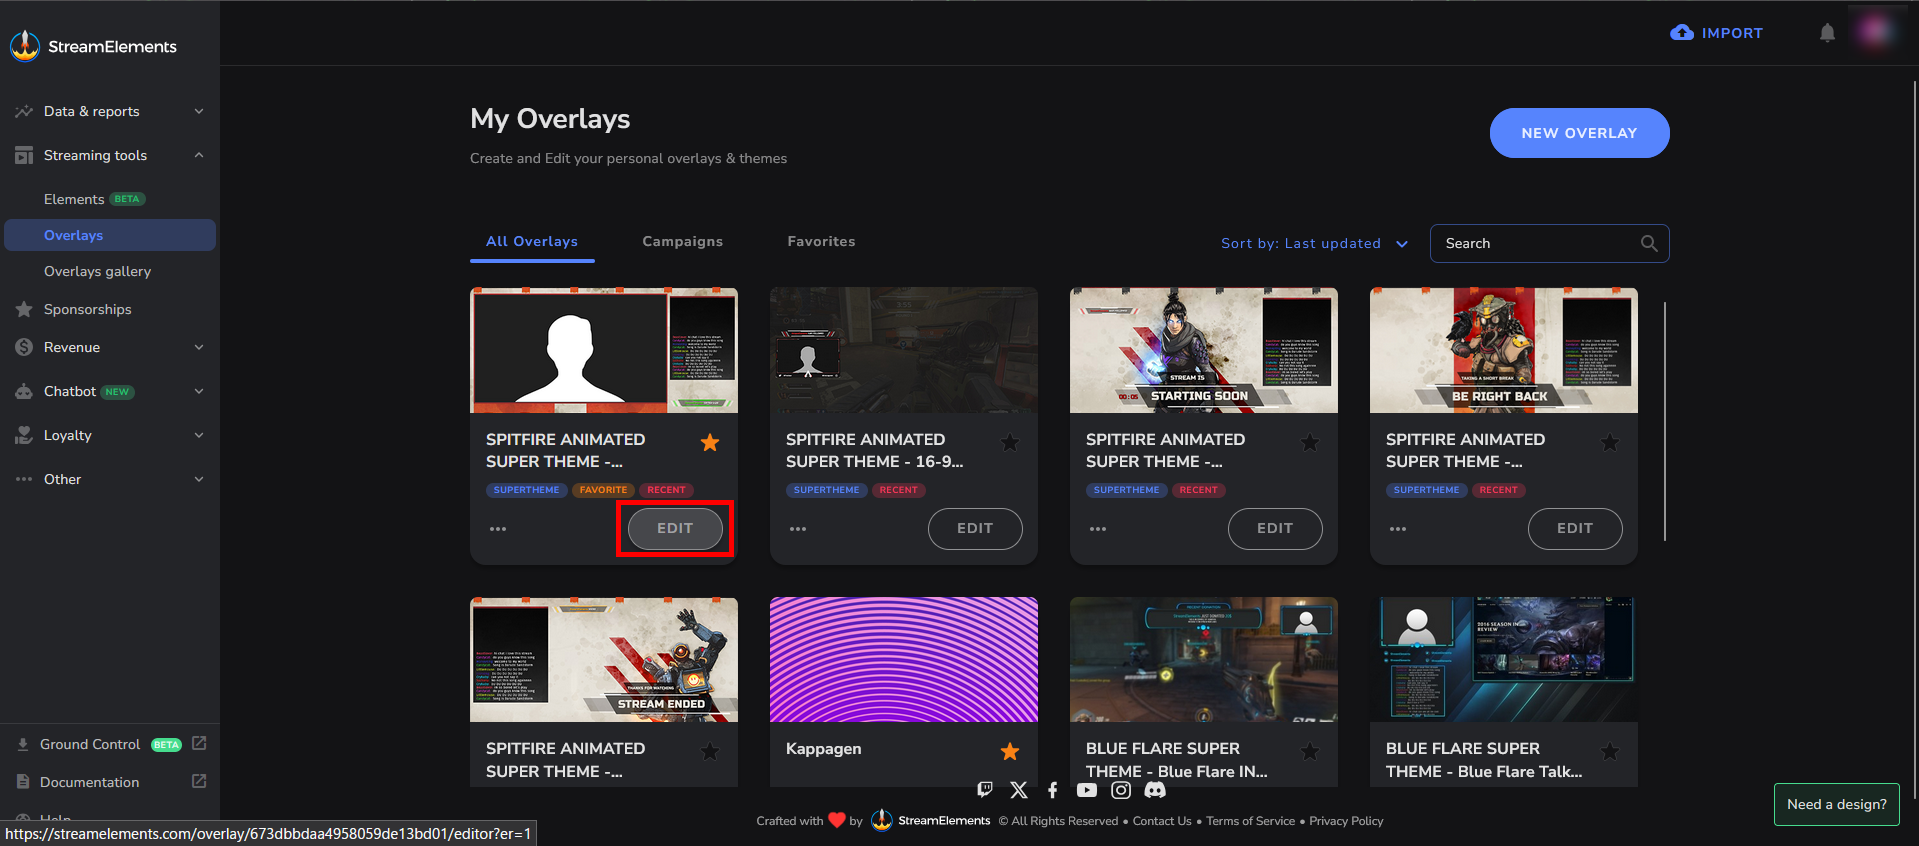Screen dimensions: 1919x846
Task: Open the Discord icon in footer
Action: click(1155, 790)
